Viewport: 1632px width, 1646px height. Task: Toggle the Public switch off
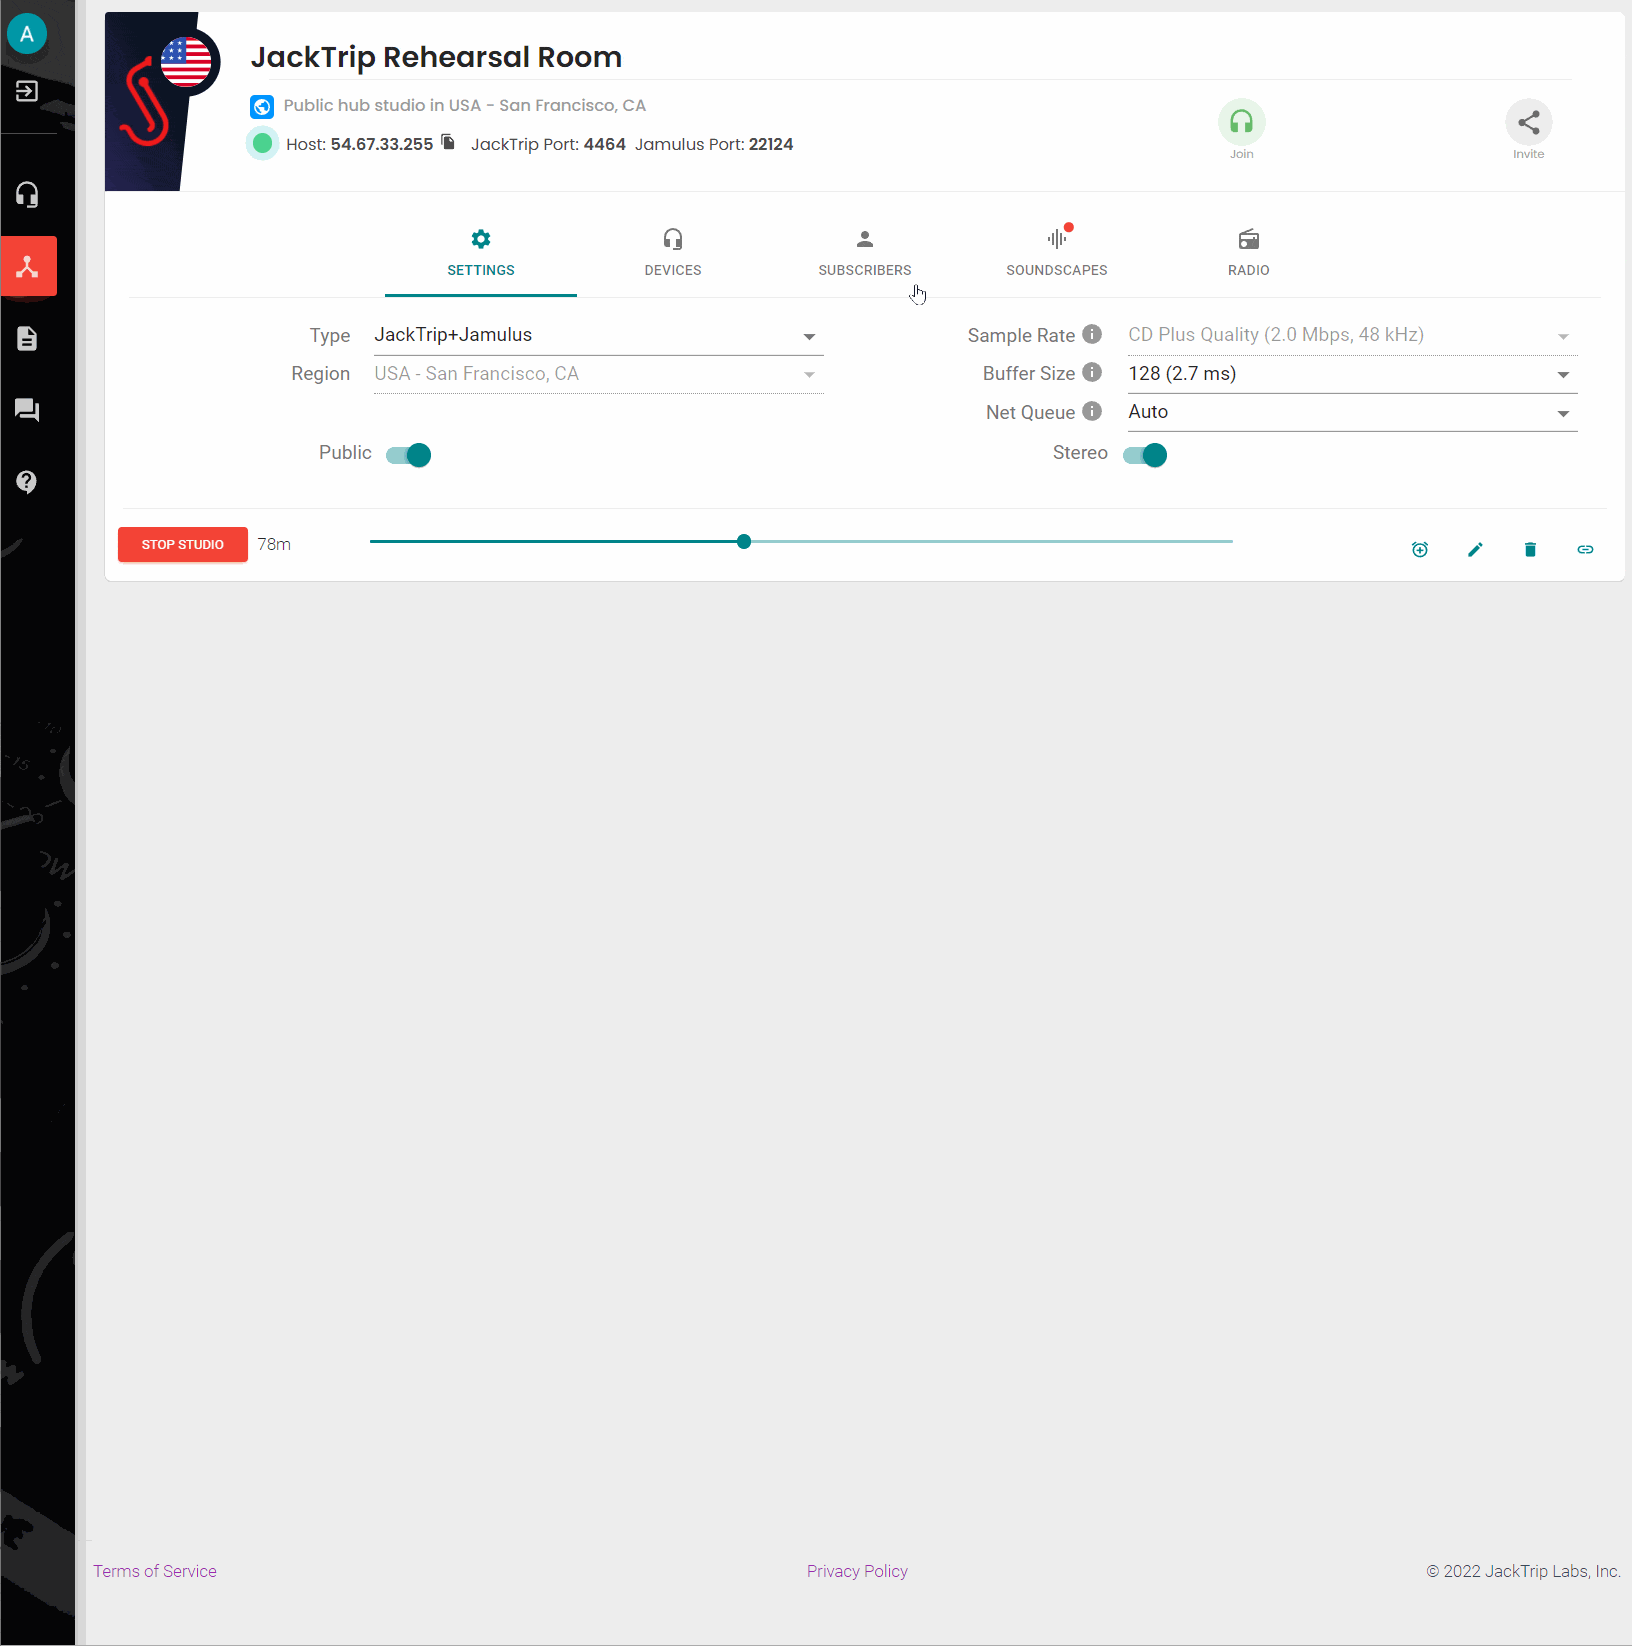[x=408, y=455]
